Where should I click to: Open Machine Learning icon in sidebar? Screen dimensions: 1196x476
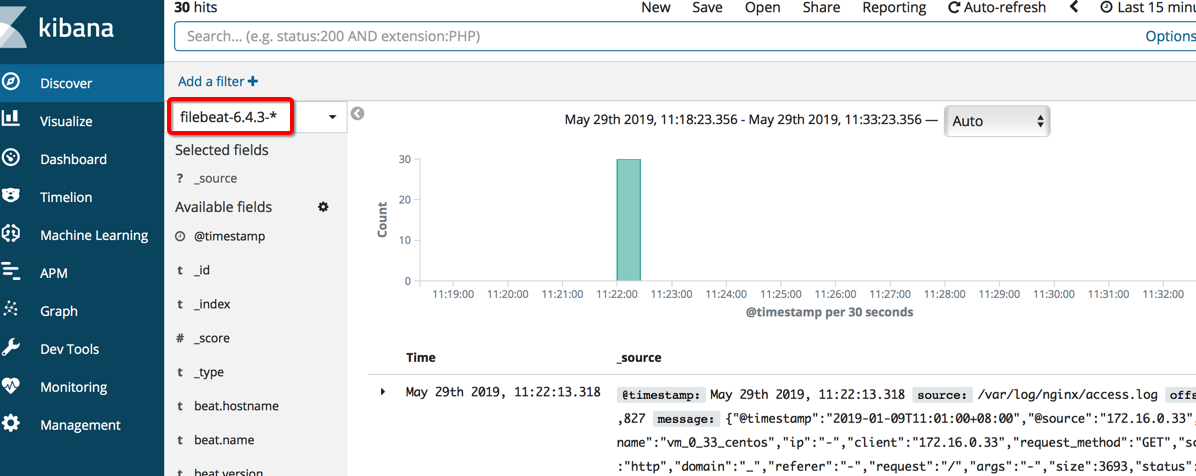[x=11, y=235]
